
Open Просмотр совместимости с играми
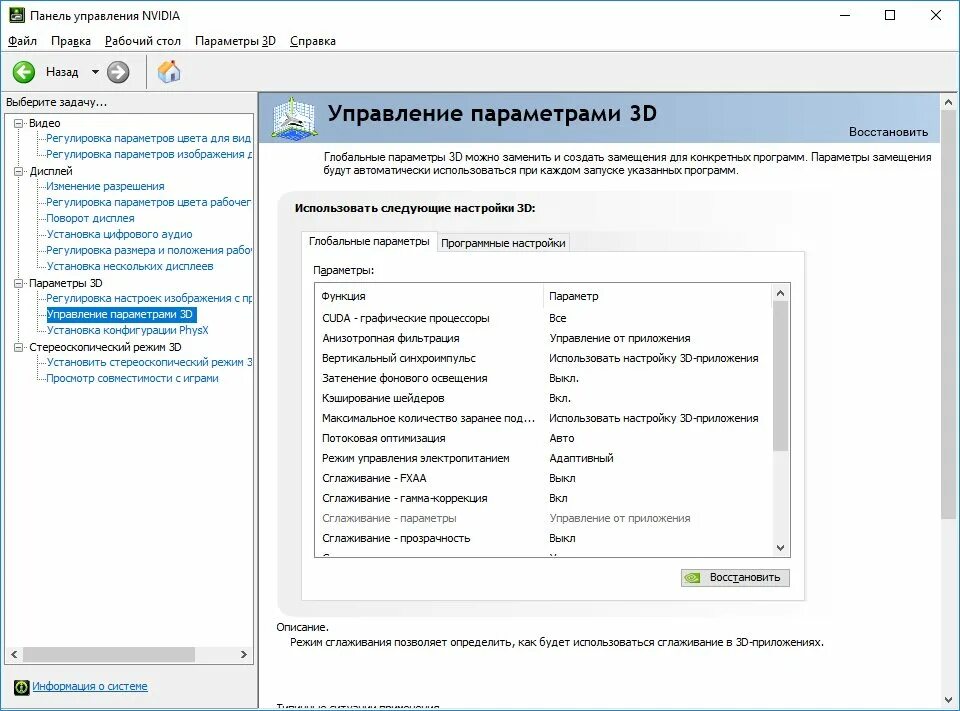[132, 378]
